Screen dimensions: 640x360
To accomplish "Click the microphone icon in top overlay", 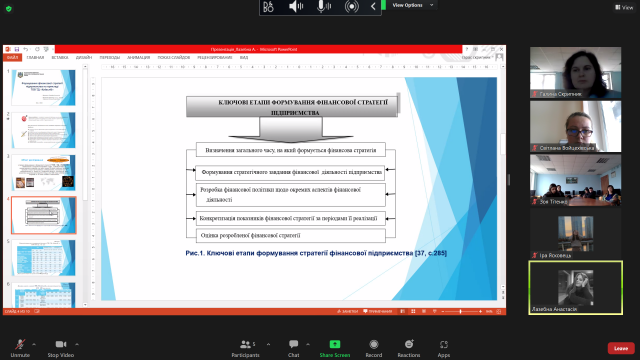I will coord(324,7).
